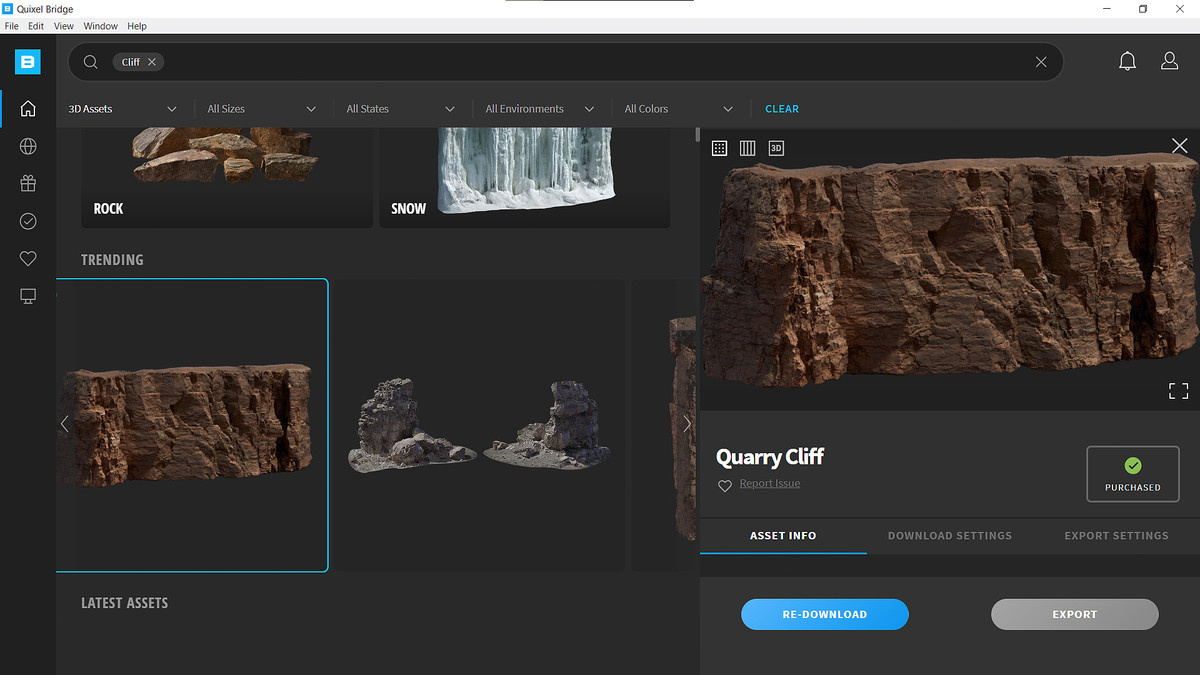
Task: Open the Edit menu
Action: tap(36, 26)
